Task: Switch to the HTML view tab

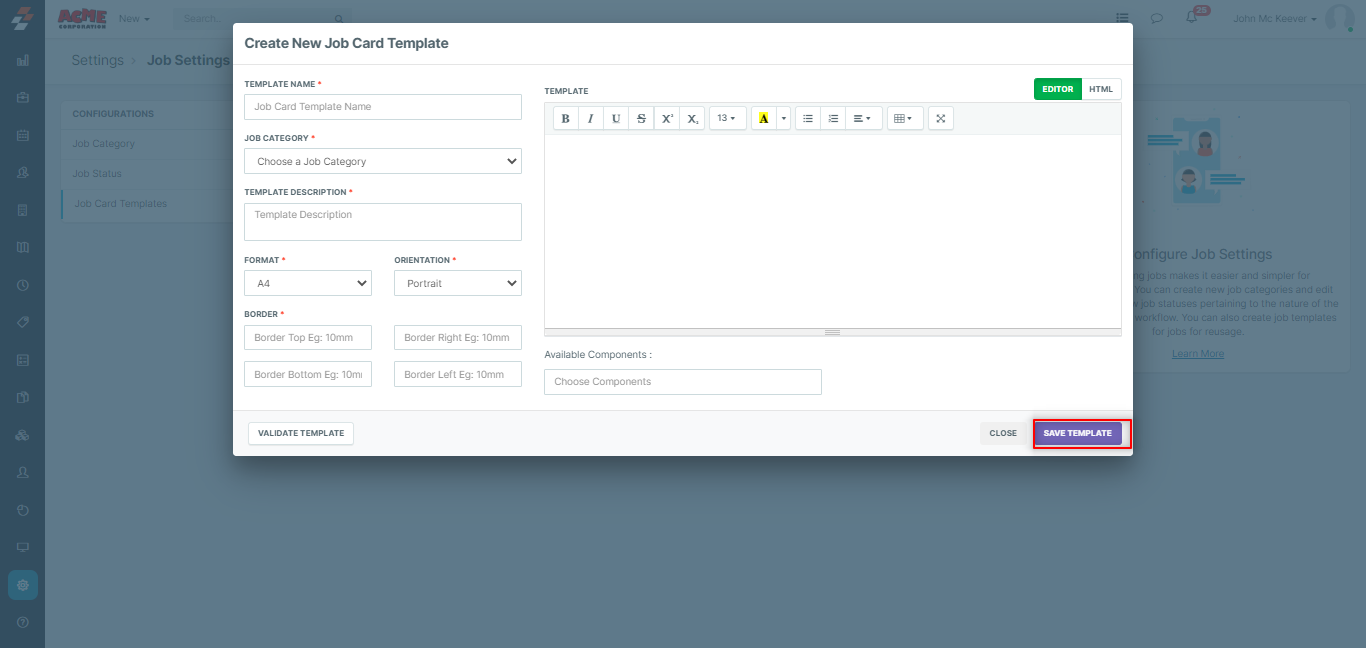Action: pyautogui.click(x=1101, y=89)
